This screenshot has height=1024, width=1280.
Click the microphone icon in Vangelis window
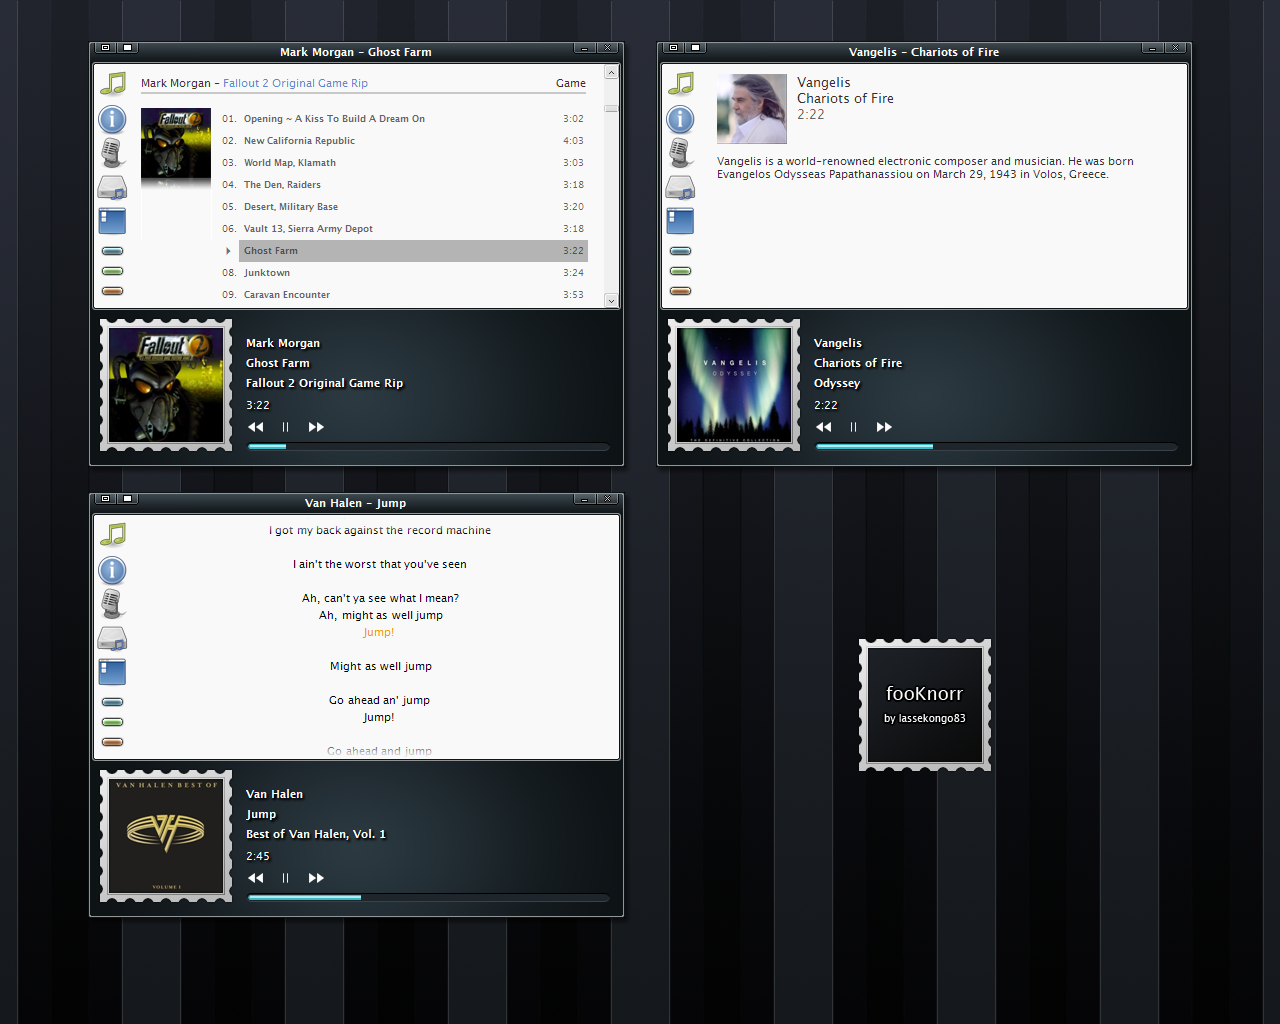coord(680,153)
